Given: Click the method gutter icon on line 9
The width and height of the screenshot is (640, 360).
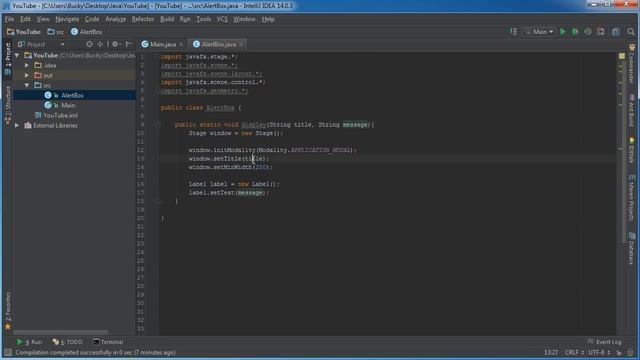Looking at the screenshot, I should [x=158, y=124].
